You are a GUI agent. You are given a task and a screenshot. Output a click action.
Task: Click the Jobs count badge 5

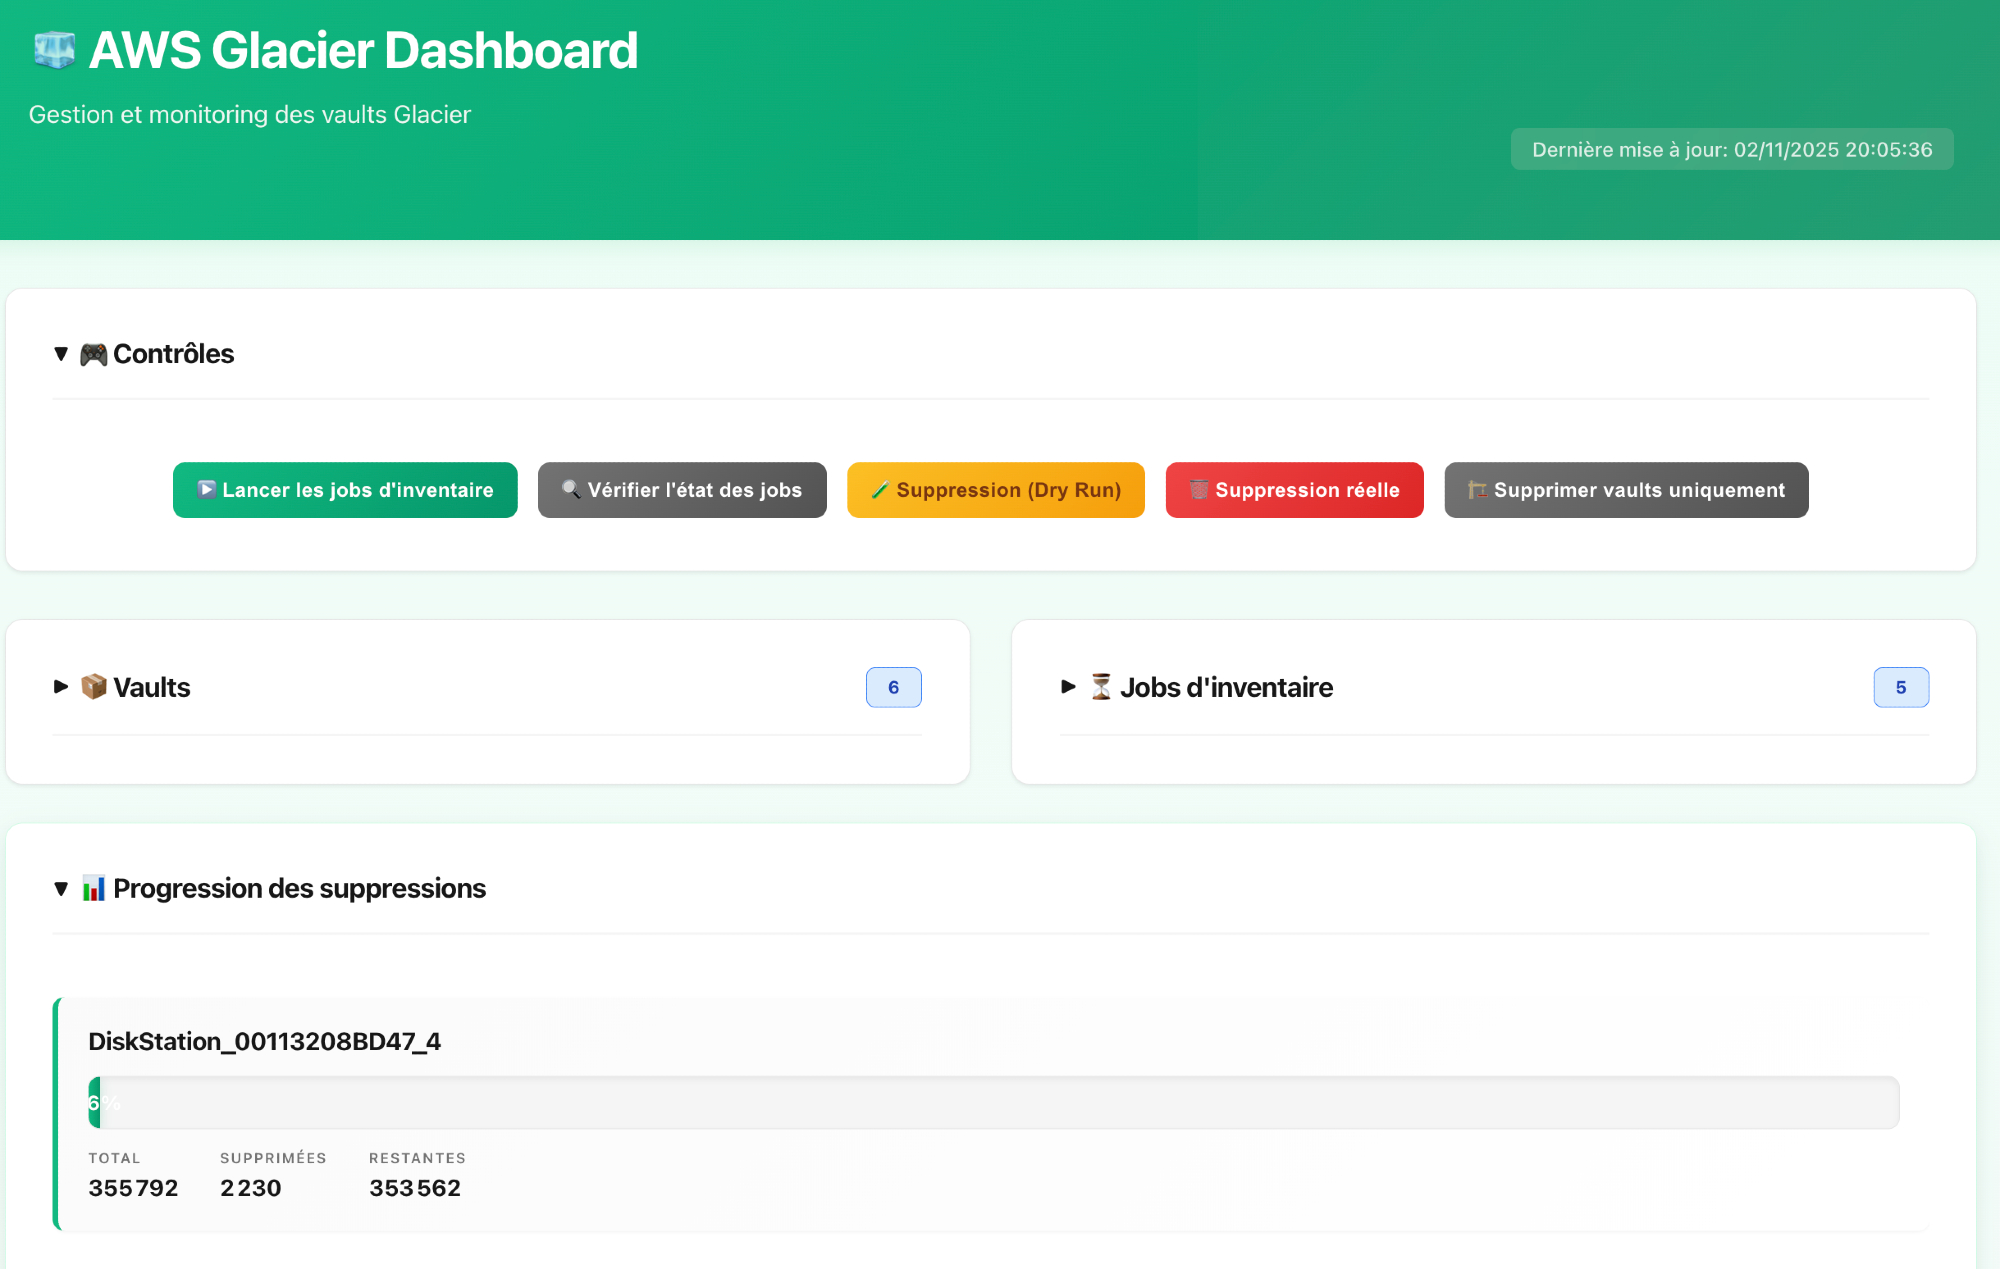[1900, 687]
